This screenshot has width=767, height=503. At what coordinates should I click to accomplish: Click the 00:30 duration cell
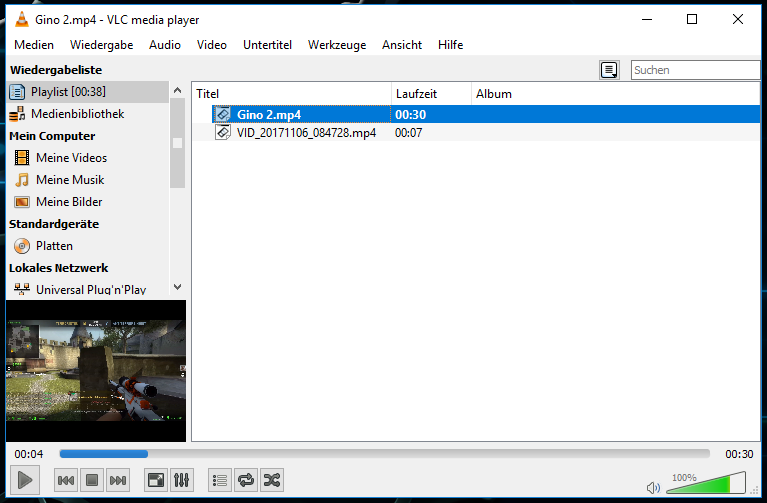tap(410, 115)
